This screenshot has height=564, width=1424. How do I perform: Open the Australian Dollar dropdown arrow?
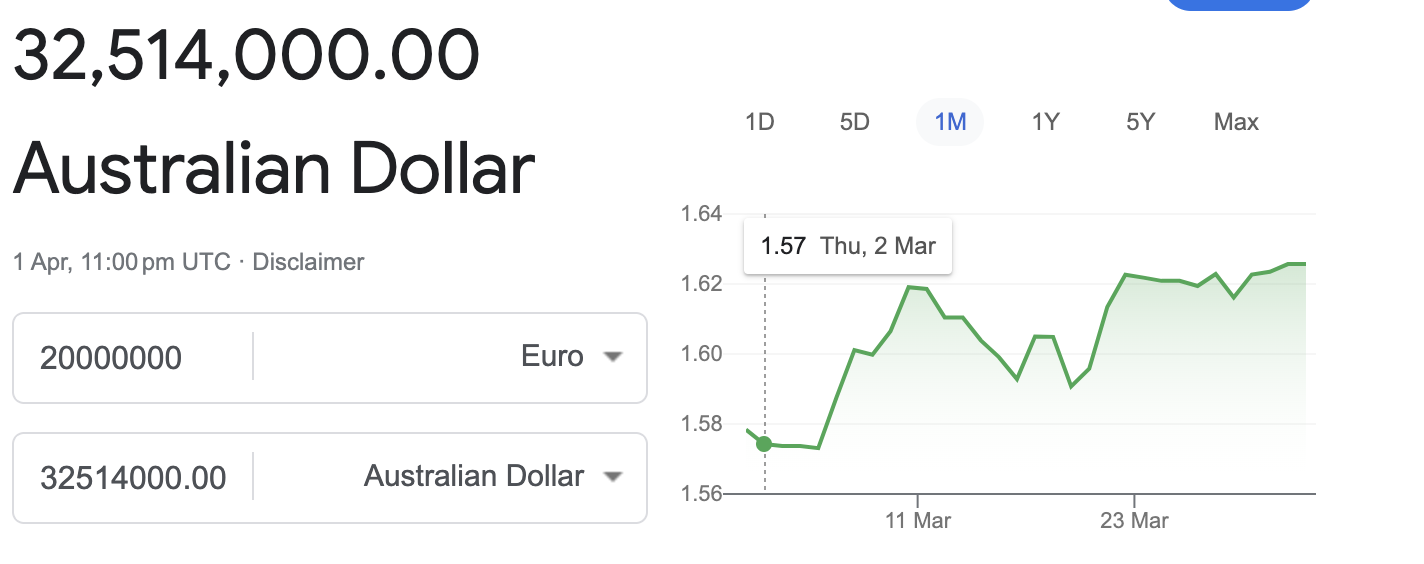[614, 477]
